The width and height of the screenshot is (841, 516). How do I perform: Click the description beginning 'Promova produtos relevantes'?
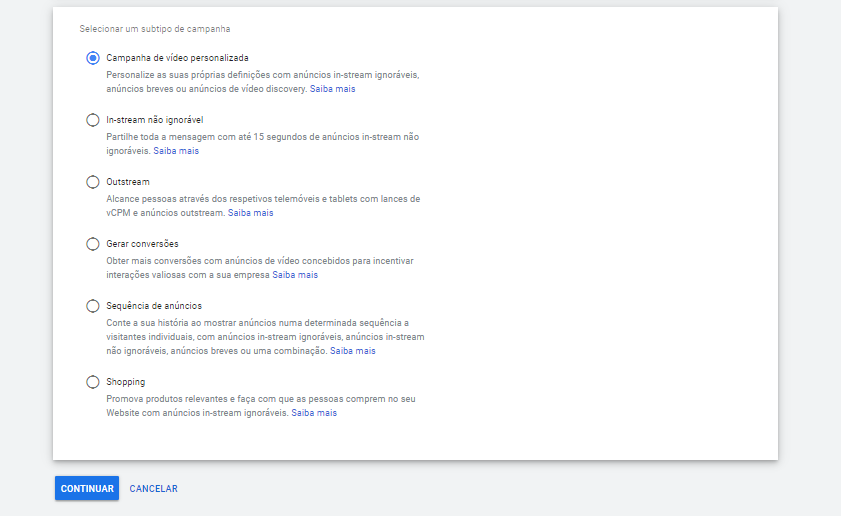[261, 406]
